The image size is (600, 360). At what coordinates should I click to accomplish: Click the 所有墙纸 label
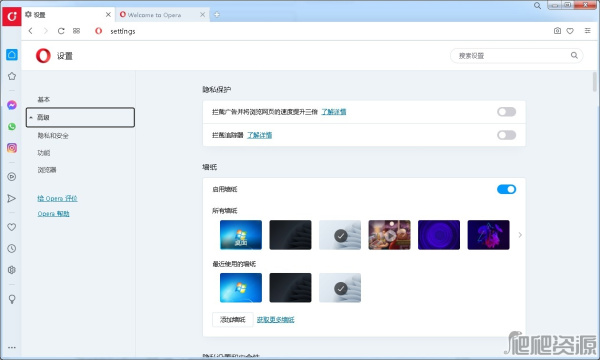click(225, 211)
